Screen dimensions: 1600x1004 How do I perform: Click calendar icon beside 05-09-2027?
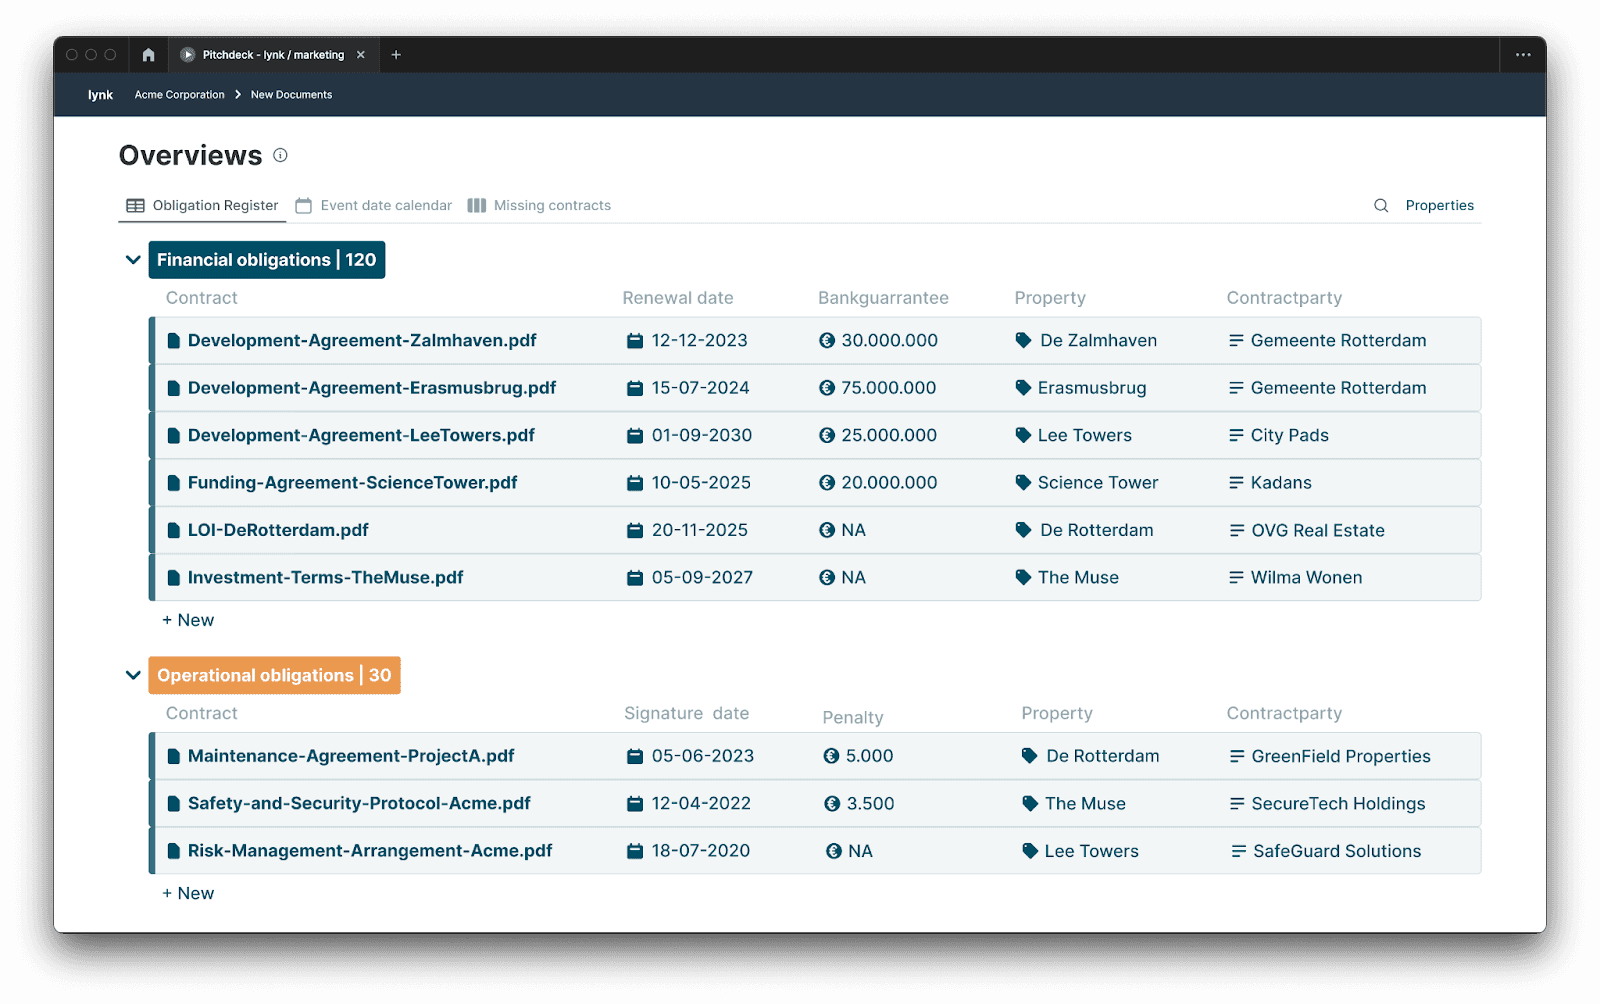point(634,578)
